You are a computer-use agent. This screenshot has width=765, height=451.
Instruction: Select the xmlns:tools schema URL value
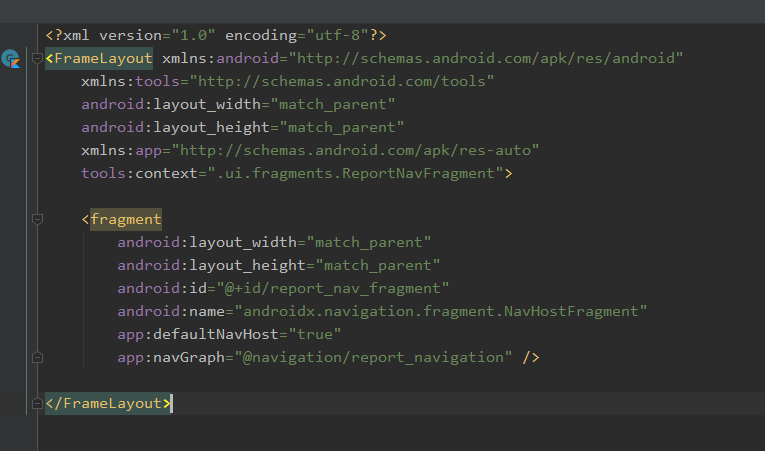tap(342, 82)
